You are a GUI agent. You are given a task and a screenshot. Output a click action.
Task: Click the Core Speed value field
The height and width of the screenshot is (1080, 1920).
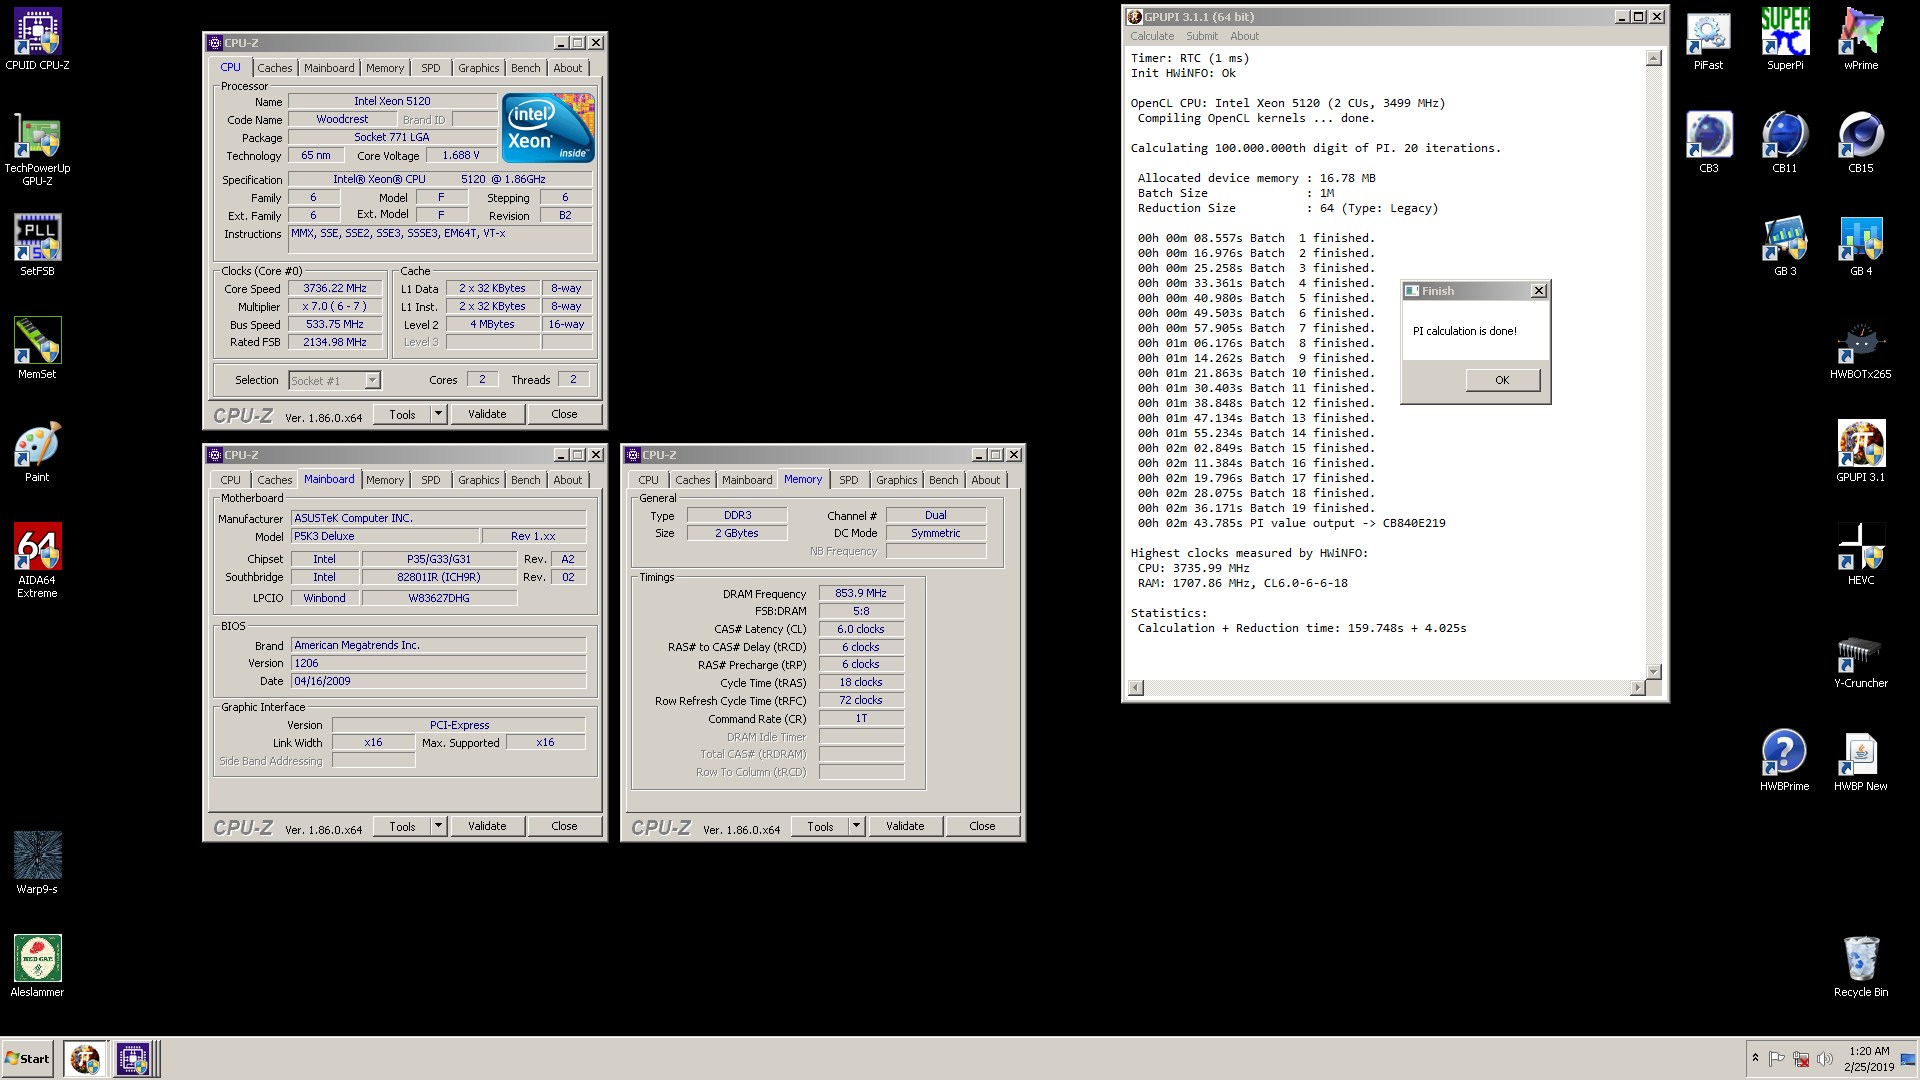(x=336, y=288)
